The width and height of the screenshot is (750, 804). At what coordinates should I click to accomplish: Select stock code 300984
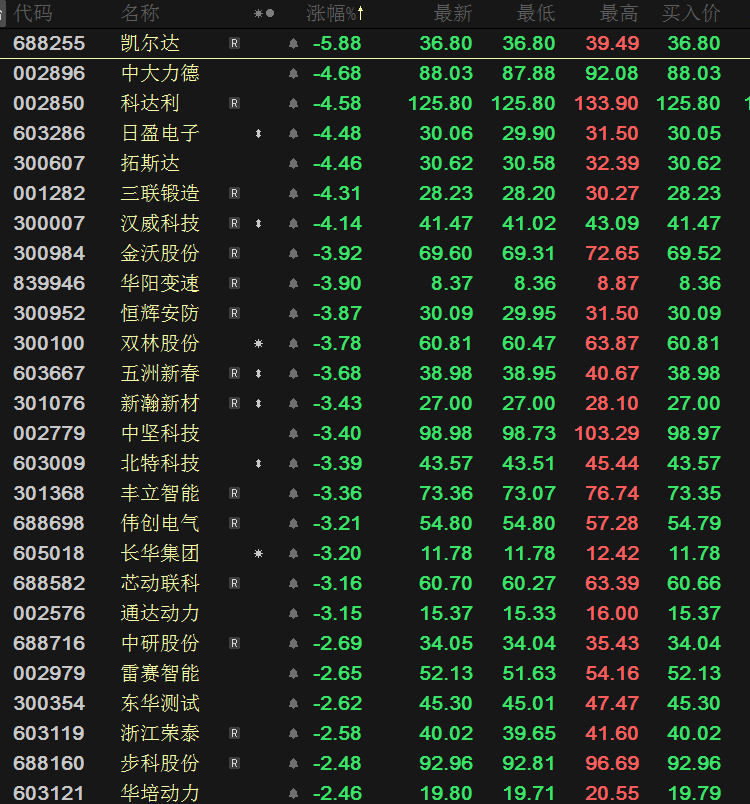pyautogui.click(x=49, y=253)
